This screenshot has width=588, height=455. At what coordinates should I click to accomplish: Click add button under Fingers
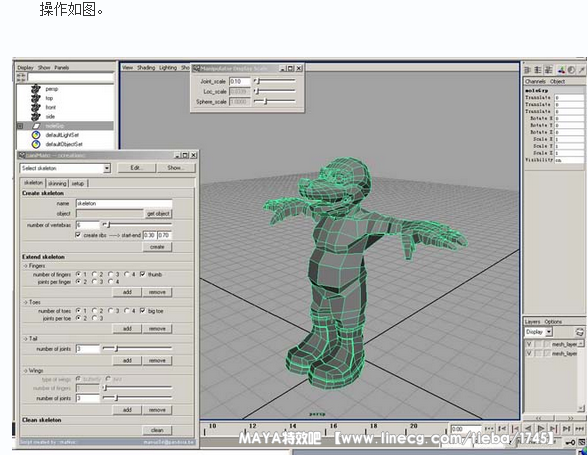click(x=127, y=292)
